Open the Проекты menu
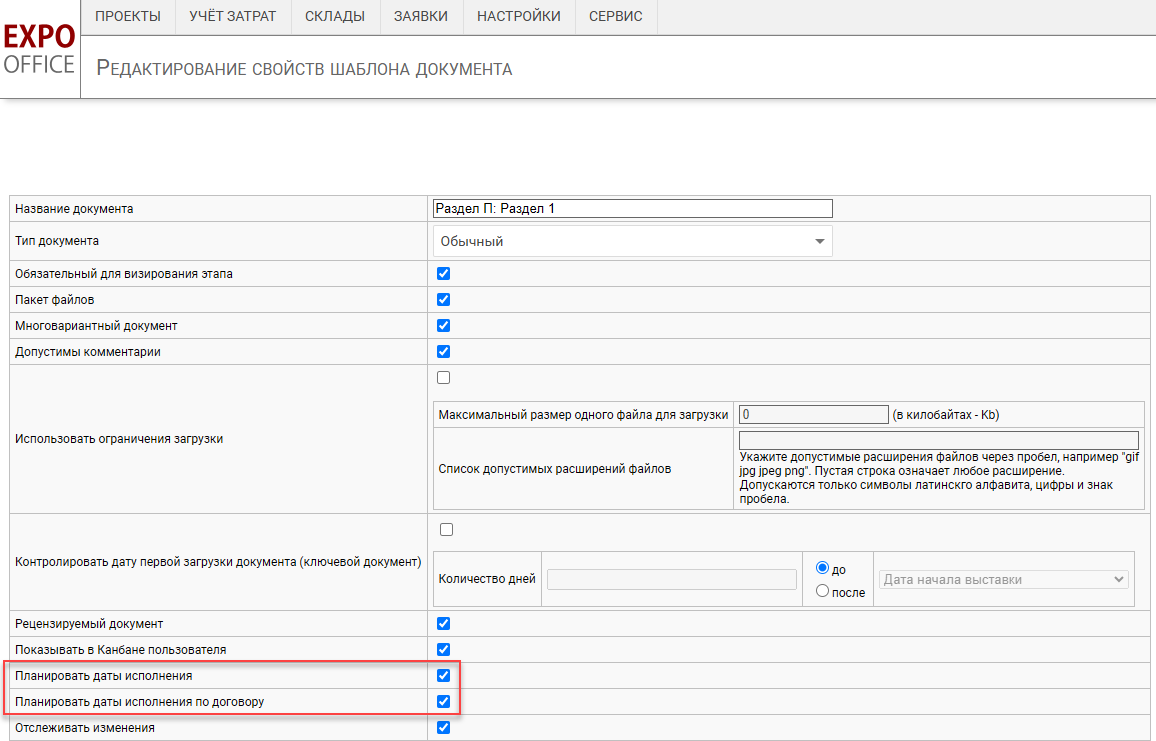Image resolution: width=1156 pixels, height=741 pixels. 127,16
